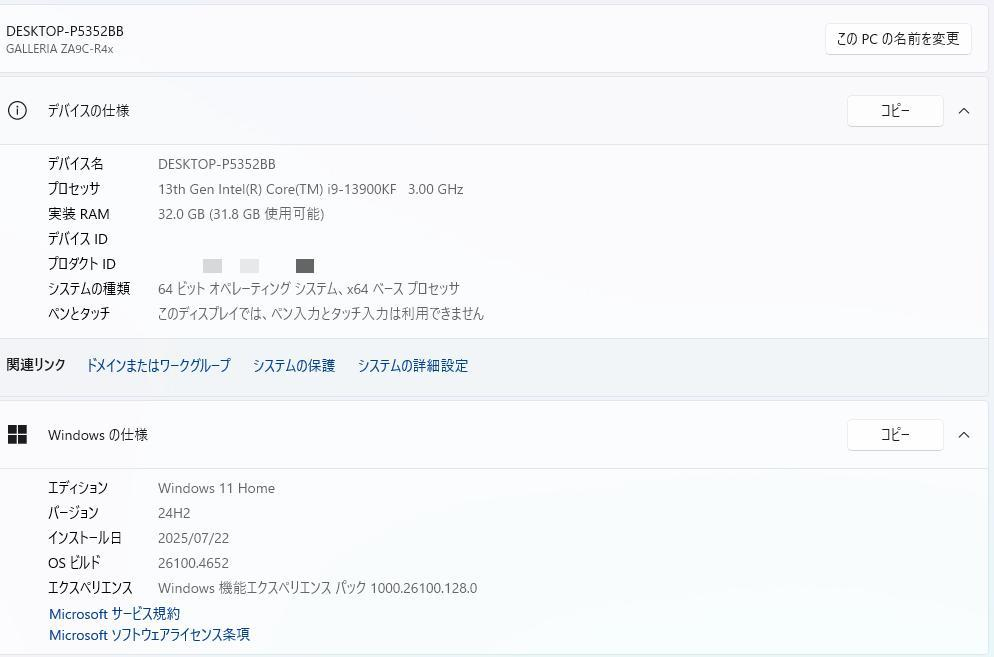Open ドメインまたはワークグループ link

pos(158,365)
